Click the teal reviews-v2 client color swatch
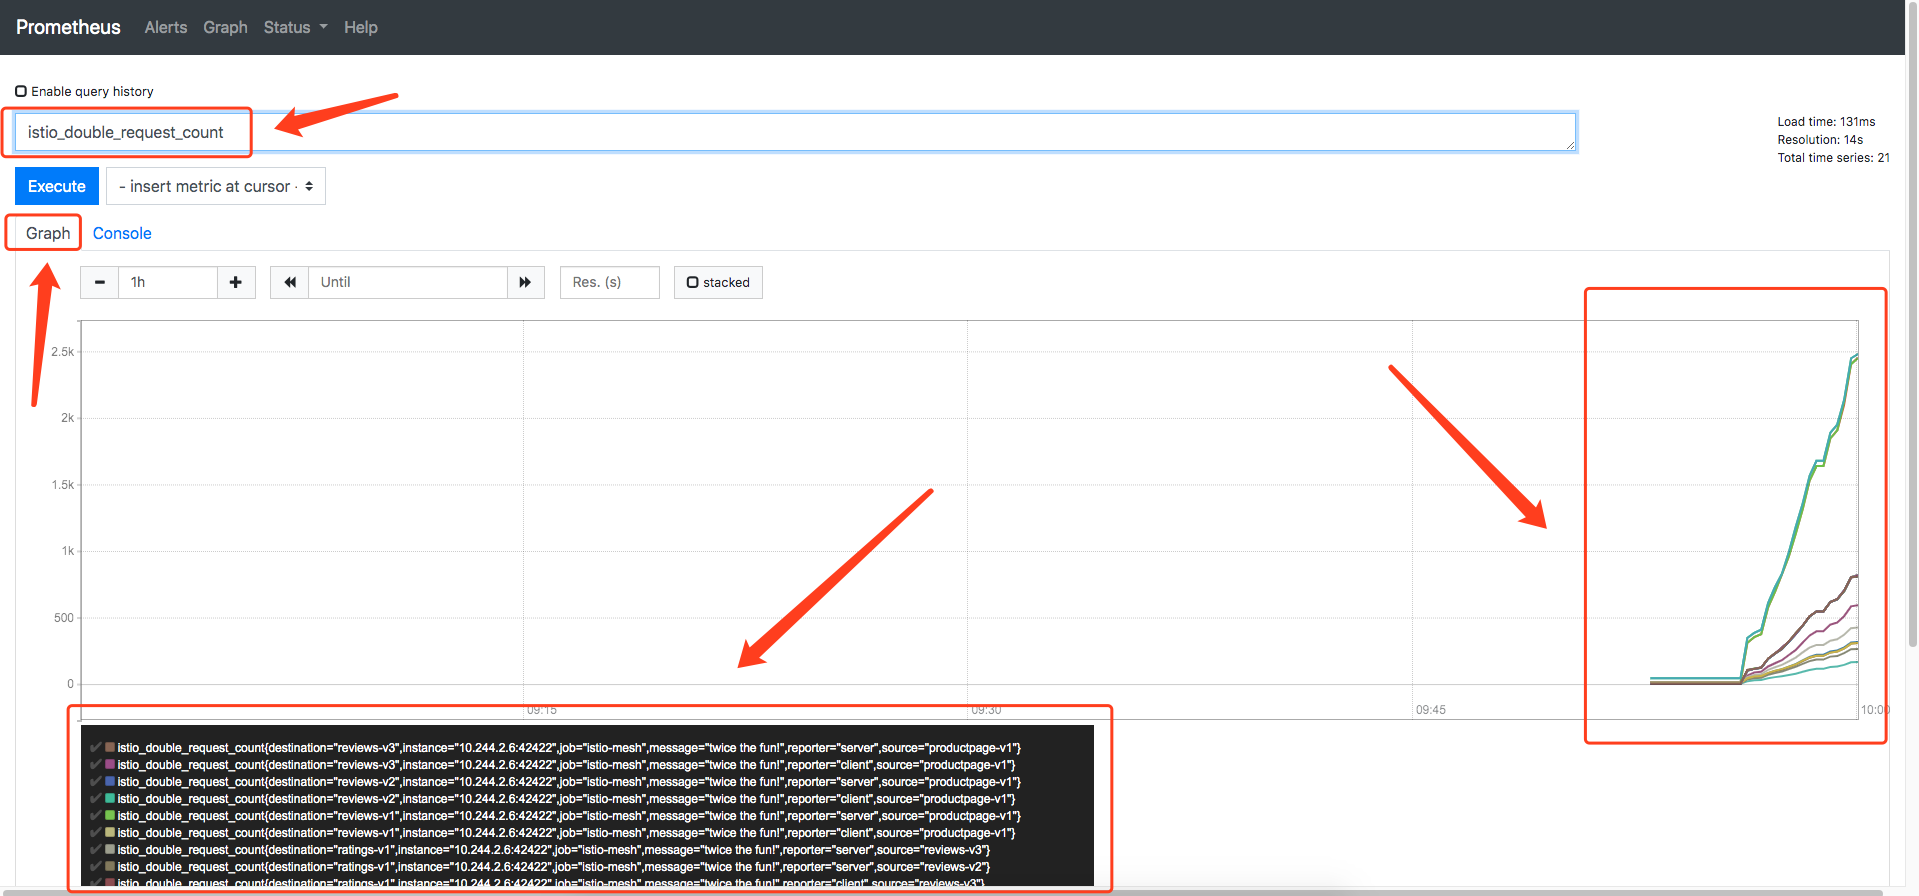 (110, 799)
